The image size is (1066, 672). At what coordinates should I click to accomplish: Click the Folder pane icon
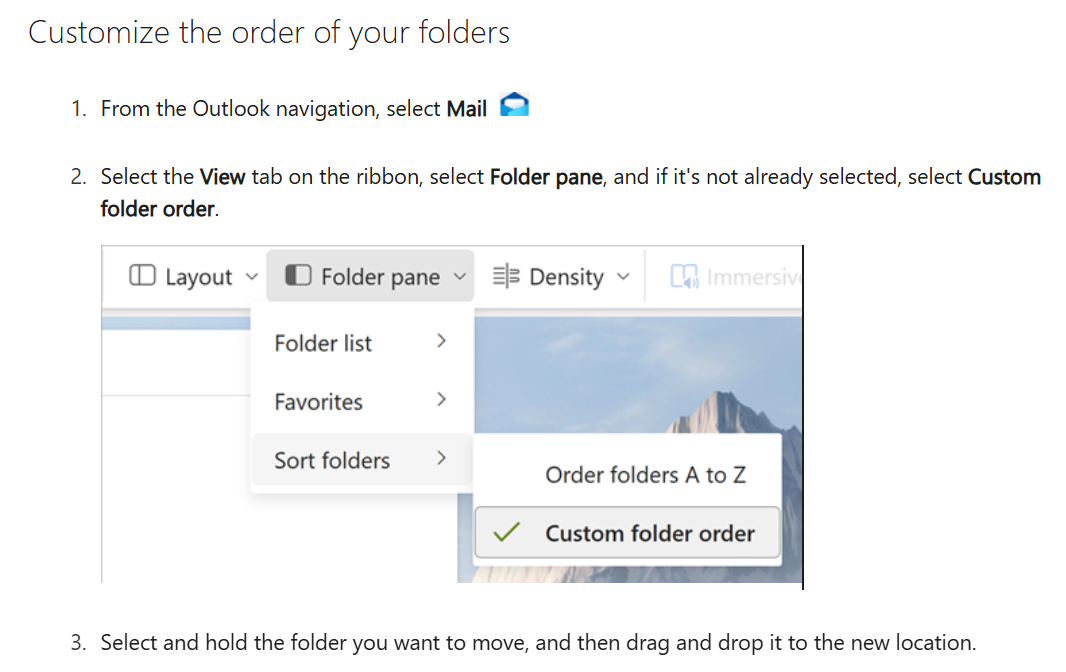point(298,275)
